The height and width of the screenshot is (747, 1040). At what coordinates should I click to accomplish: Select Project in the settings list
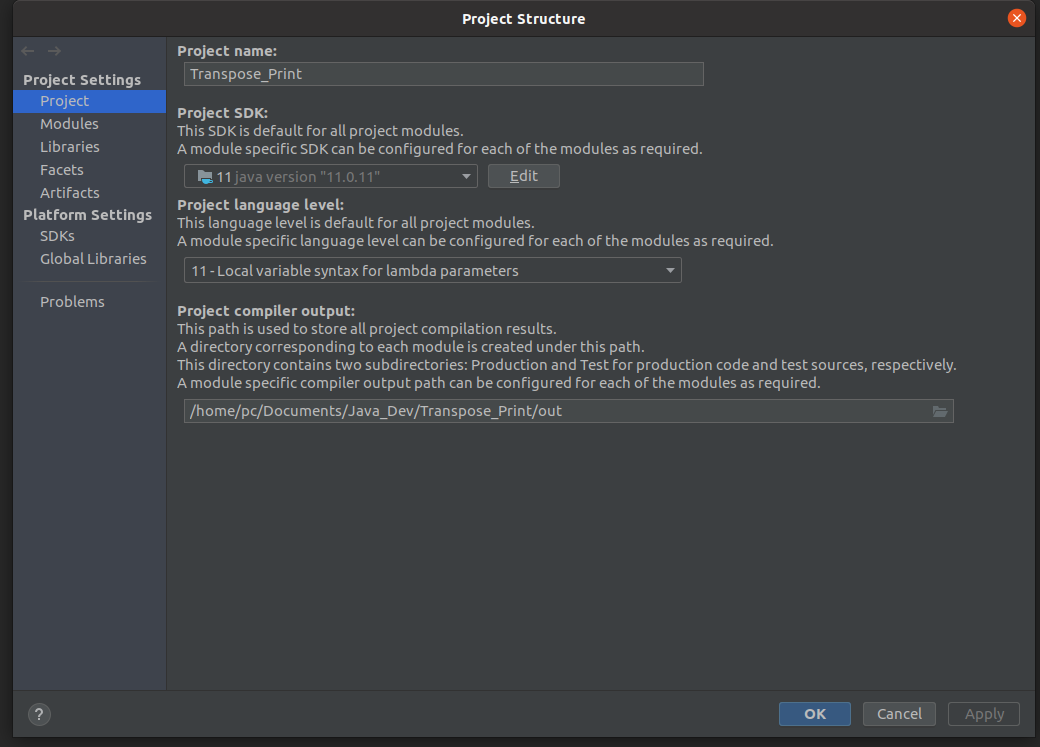[x=64, y=101]
